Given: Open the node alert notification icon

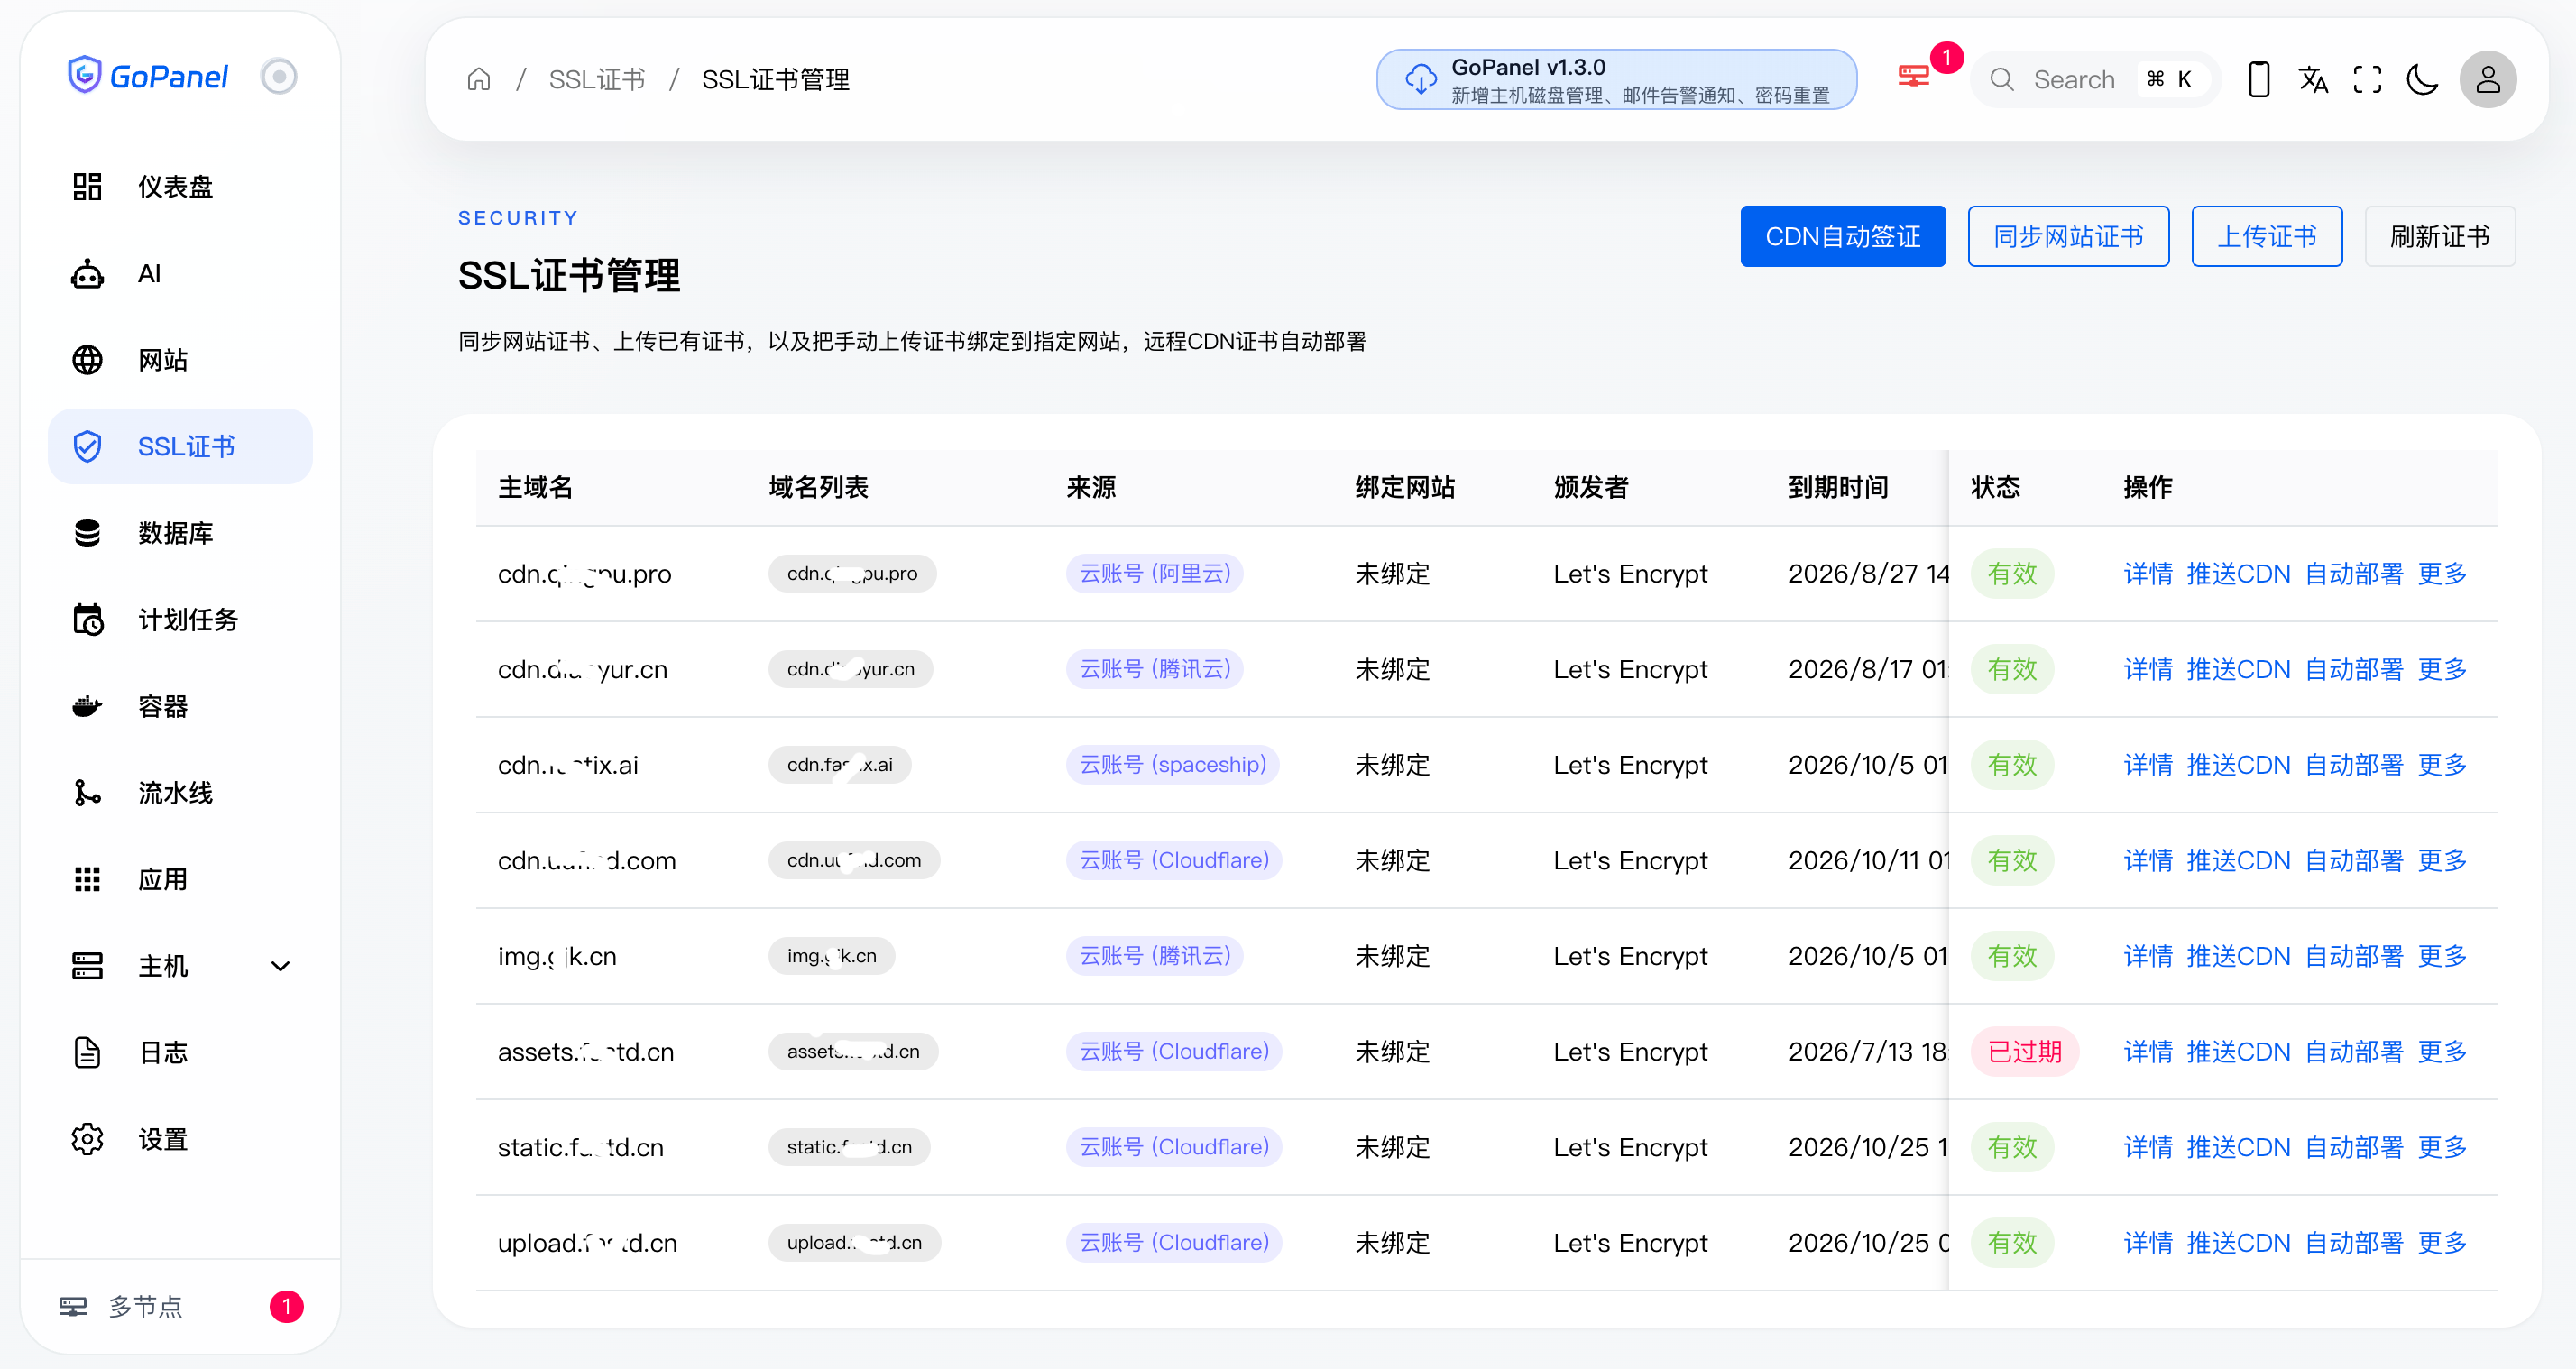Looking at the screenshot, I should pyautogui.click(x=1914, y=76).
